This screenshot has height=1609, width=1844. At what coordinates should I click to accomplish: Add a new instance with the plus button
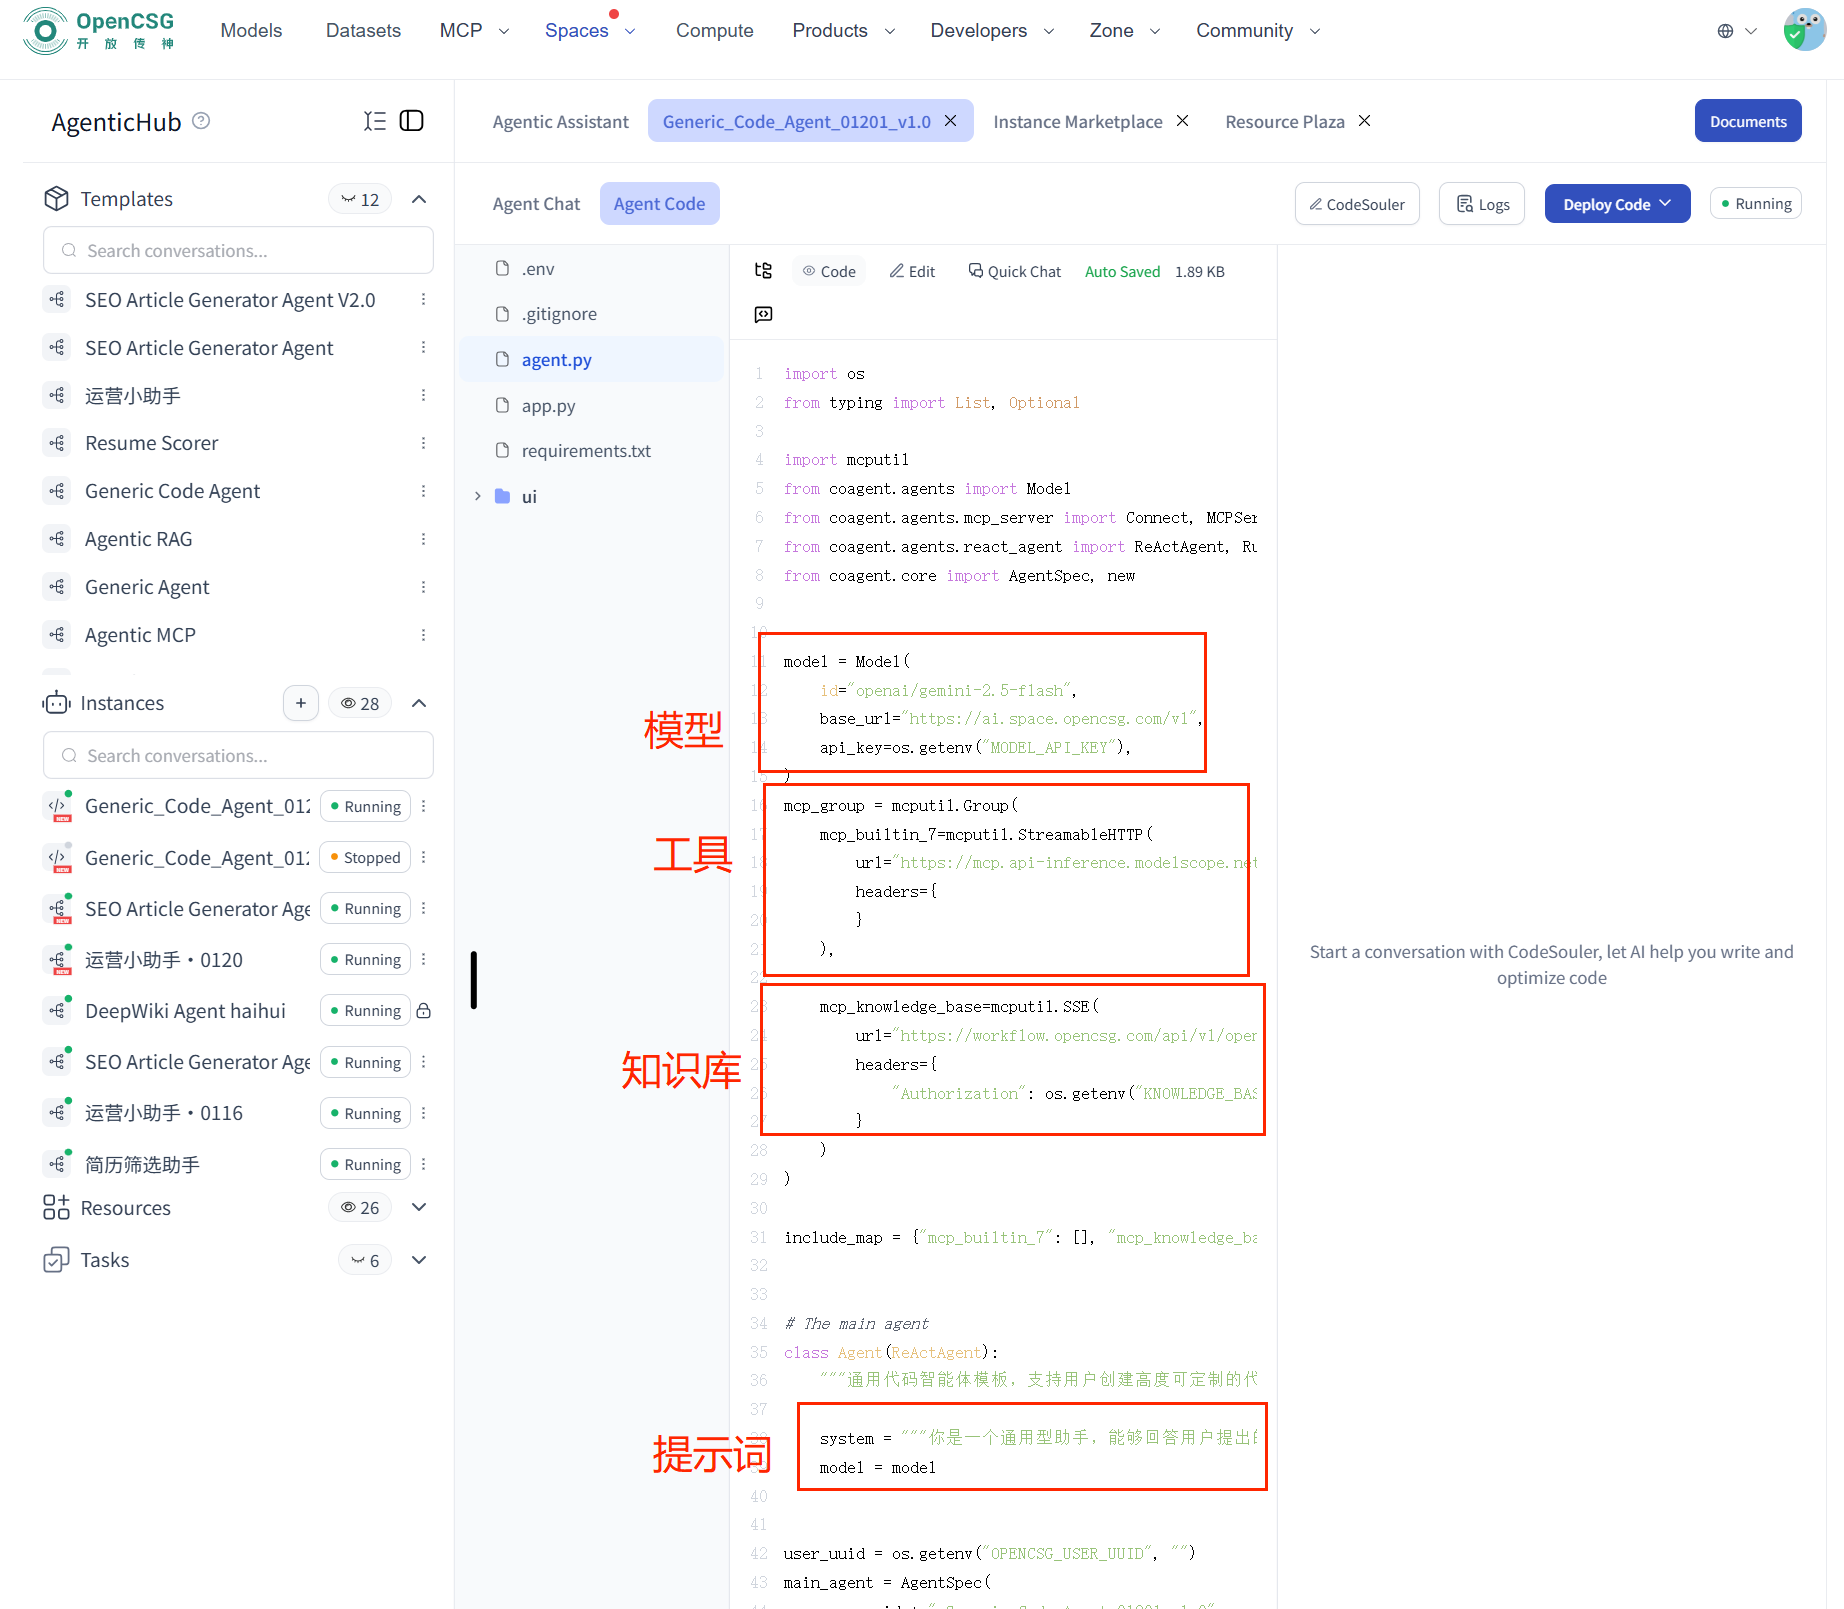(300, 703)
